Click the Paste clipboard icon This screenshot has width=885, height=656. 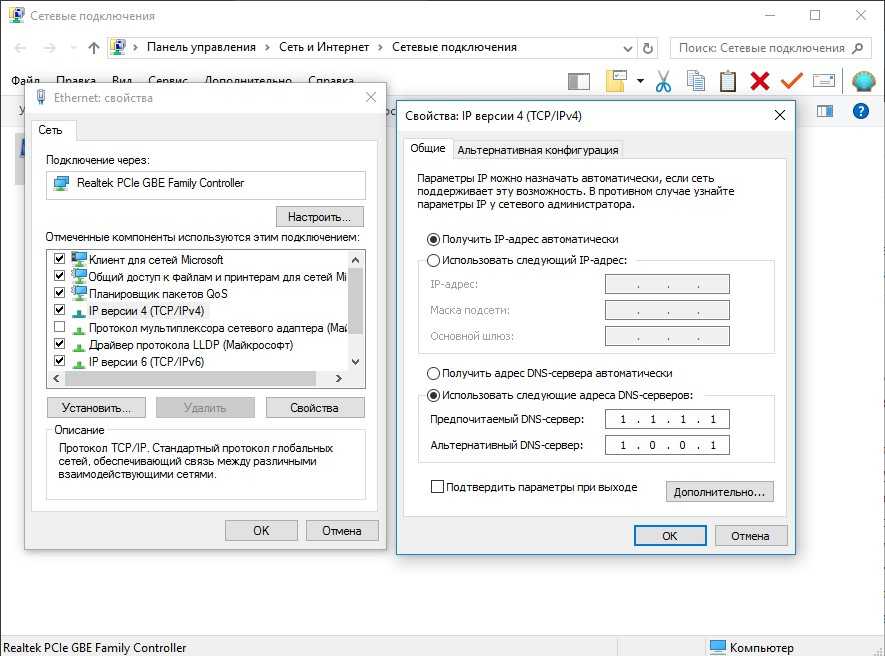click(728, 81)
